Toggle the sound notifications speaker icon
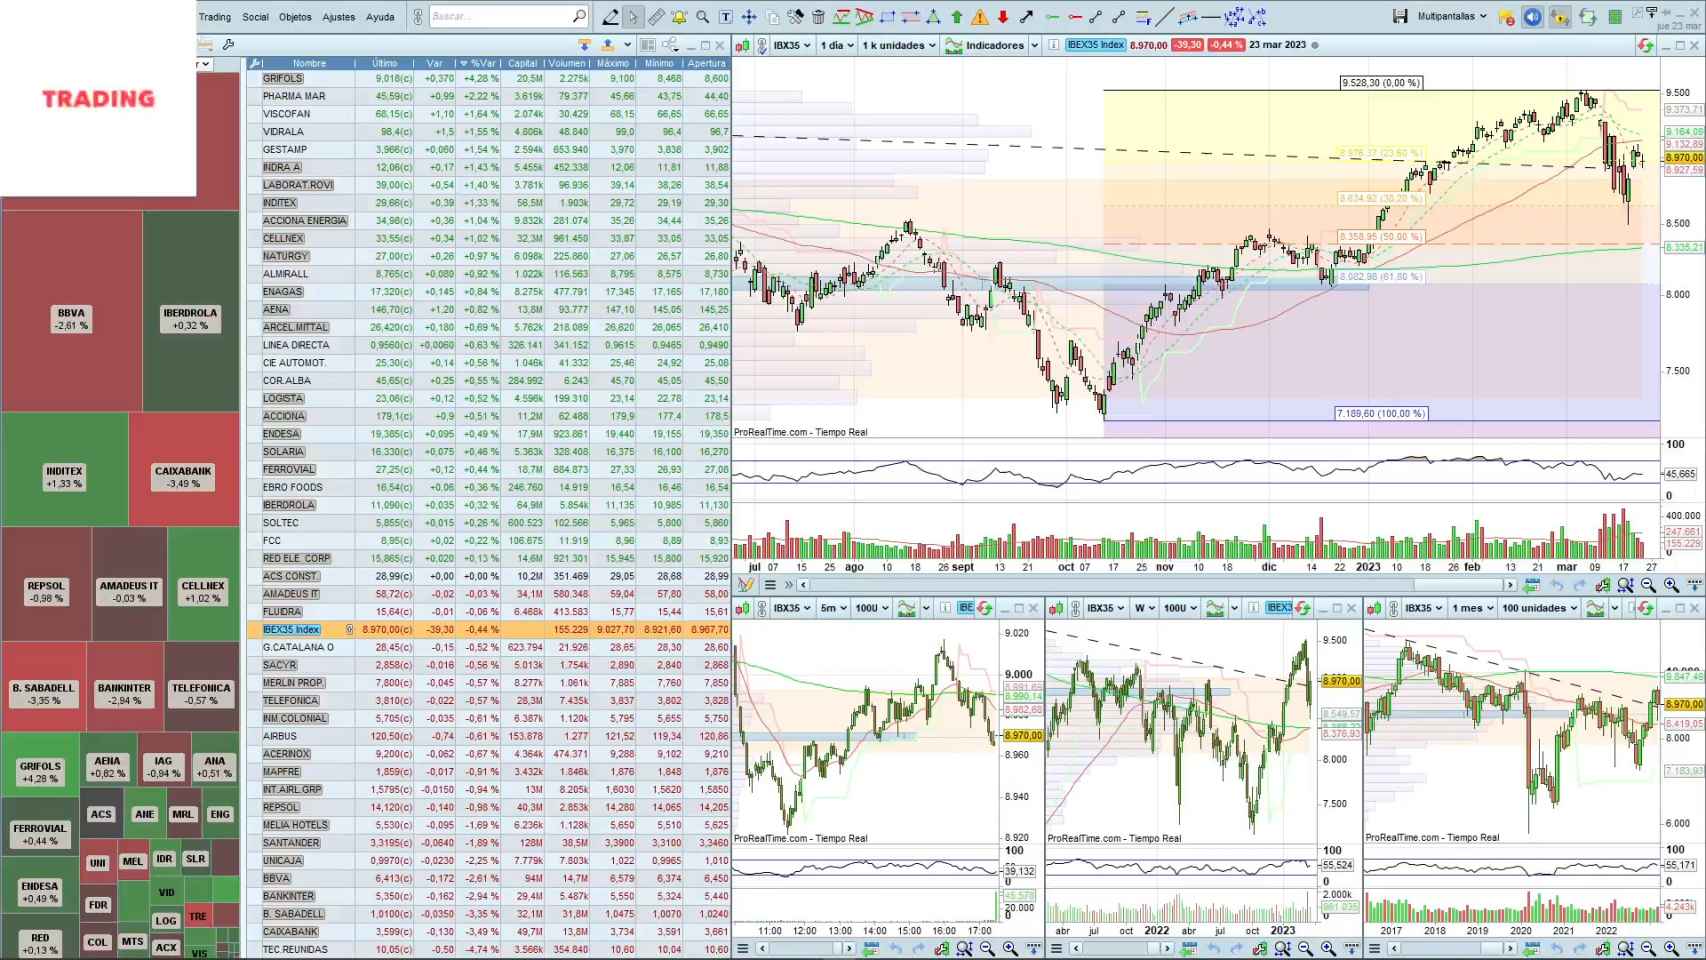 1532,16
